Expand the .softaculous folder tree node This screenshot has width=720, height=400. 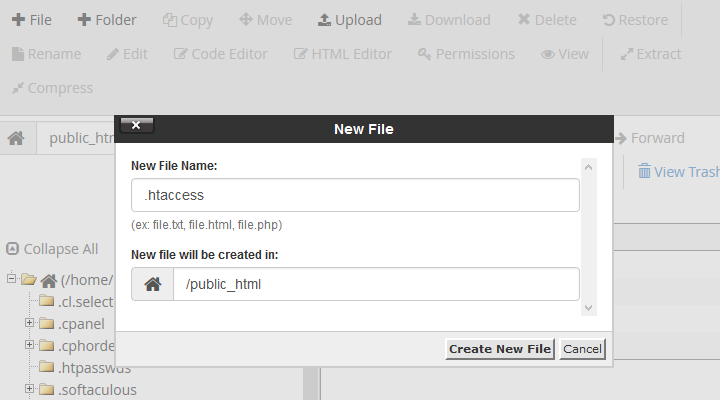click(29, 389)
